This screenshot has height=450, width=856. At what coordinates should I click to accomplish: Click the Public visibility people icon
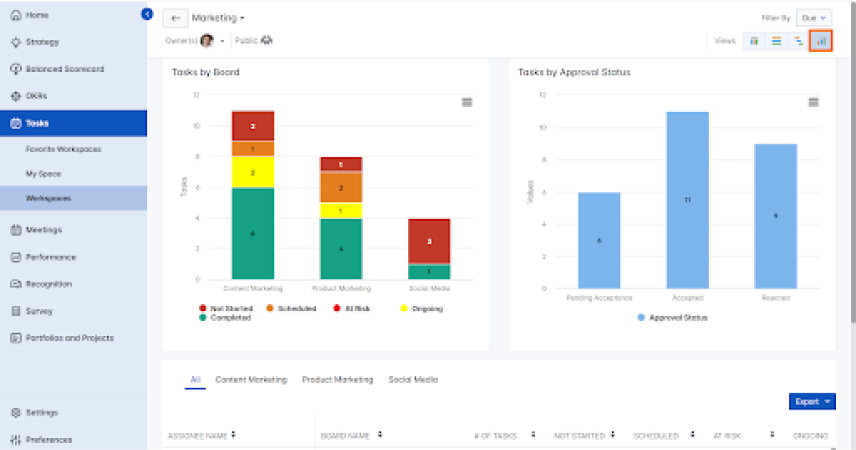coord(267,40)
